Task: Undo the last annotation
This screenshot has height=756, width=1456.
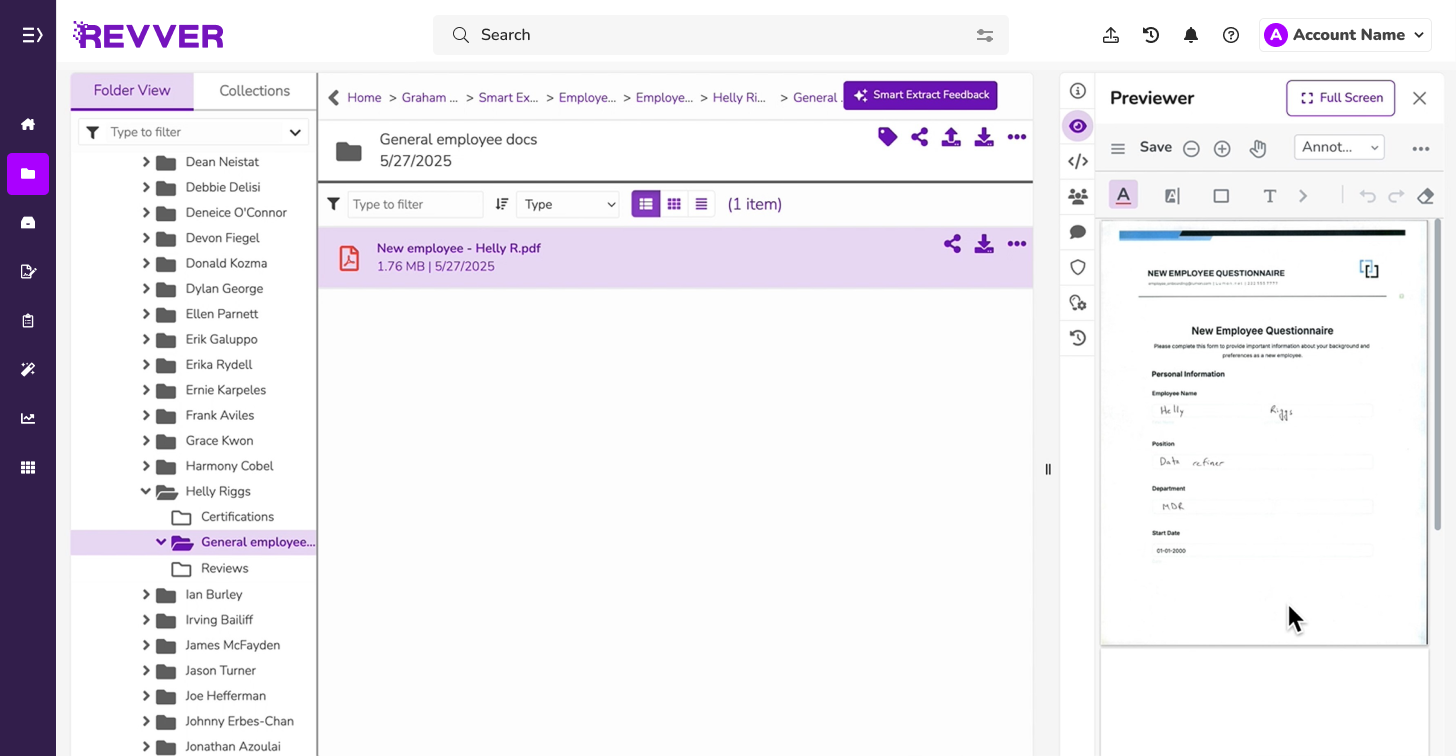Action: [x=1367, y=195]
